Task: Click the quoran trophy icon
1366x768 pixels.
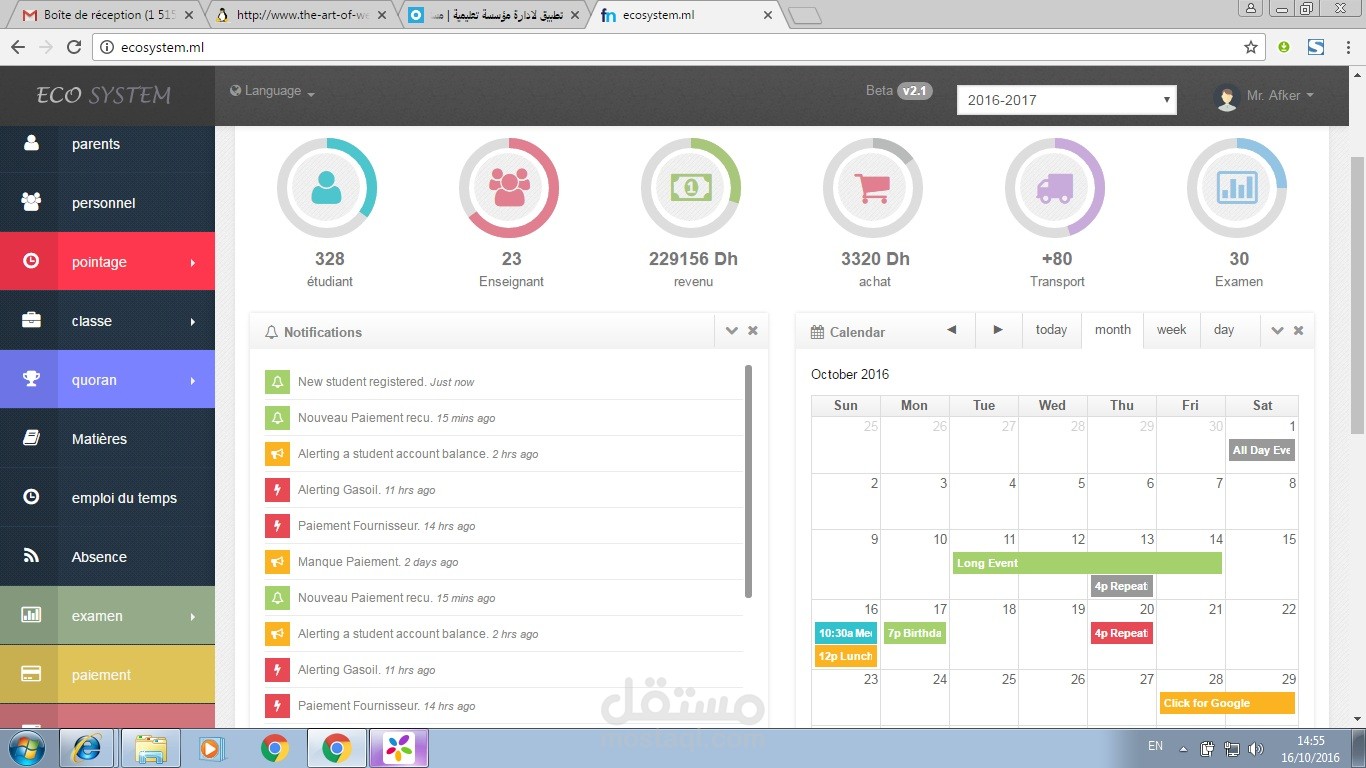Action: point(31,379)
